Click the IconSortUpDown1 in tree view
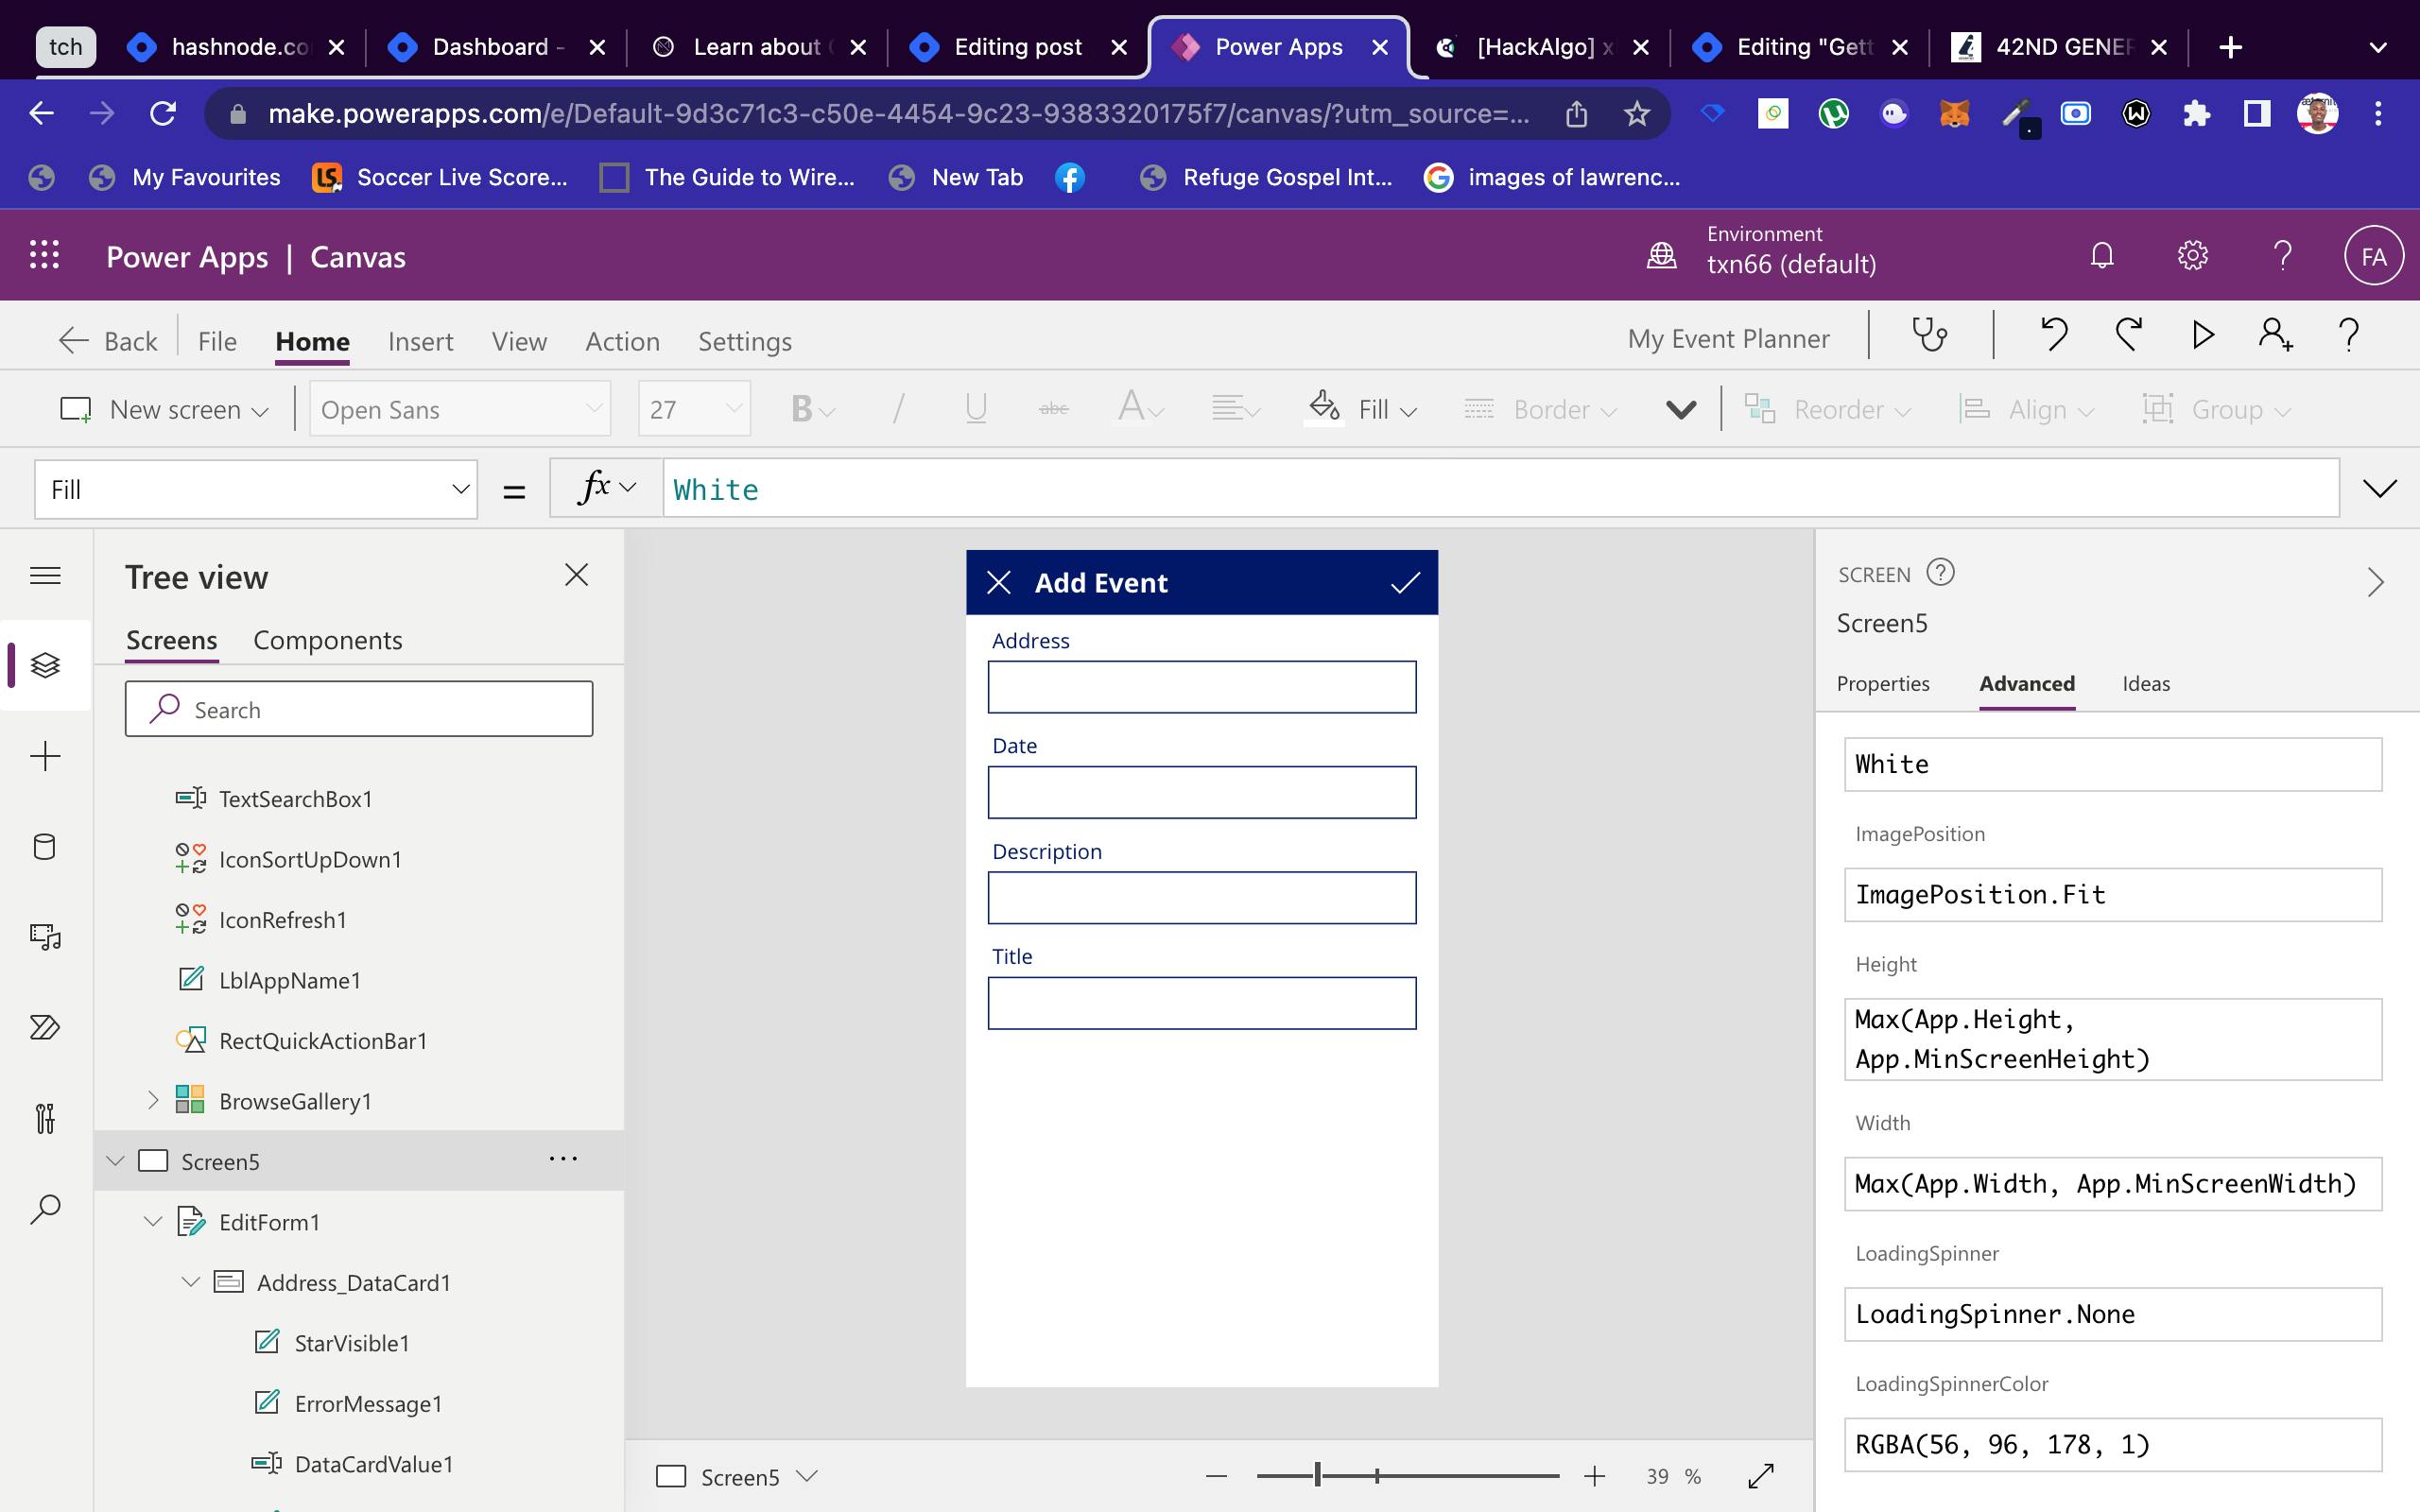Viewport: 2420px width, 1512px height. 310,859
